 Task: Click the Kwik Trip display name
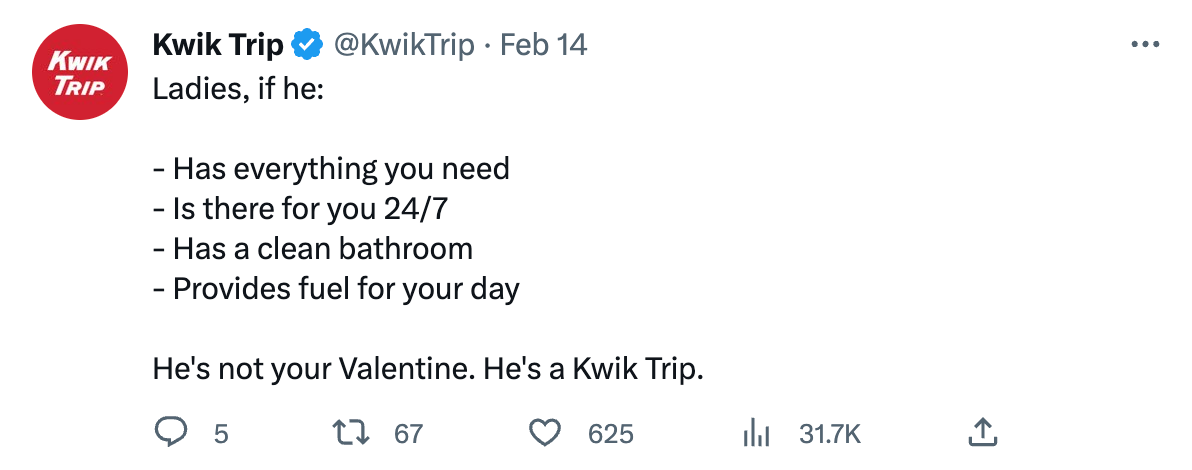[217, 45]
